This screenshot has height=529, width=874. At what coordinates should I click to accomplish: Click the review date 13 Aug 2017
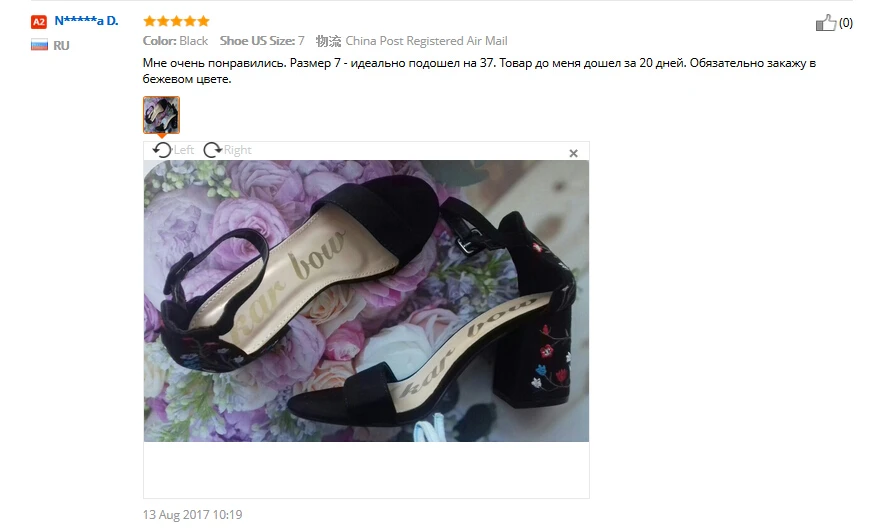tap(192, 515)
